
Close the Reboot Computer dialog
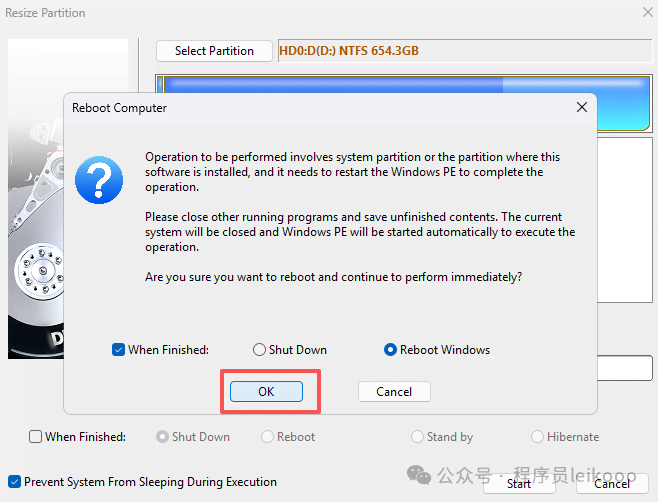click(581, 107)
